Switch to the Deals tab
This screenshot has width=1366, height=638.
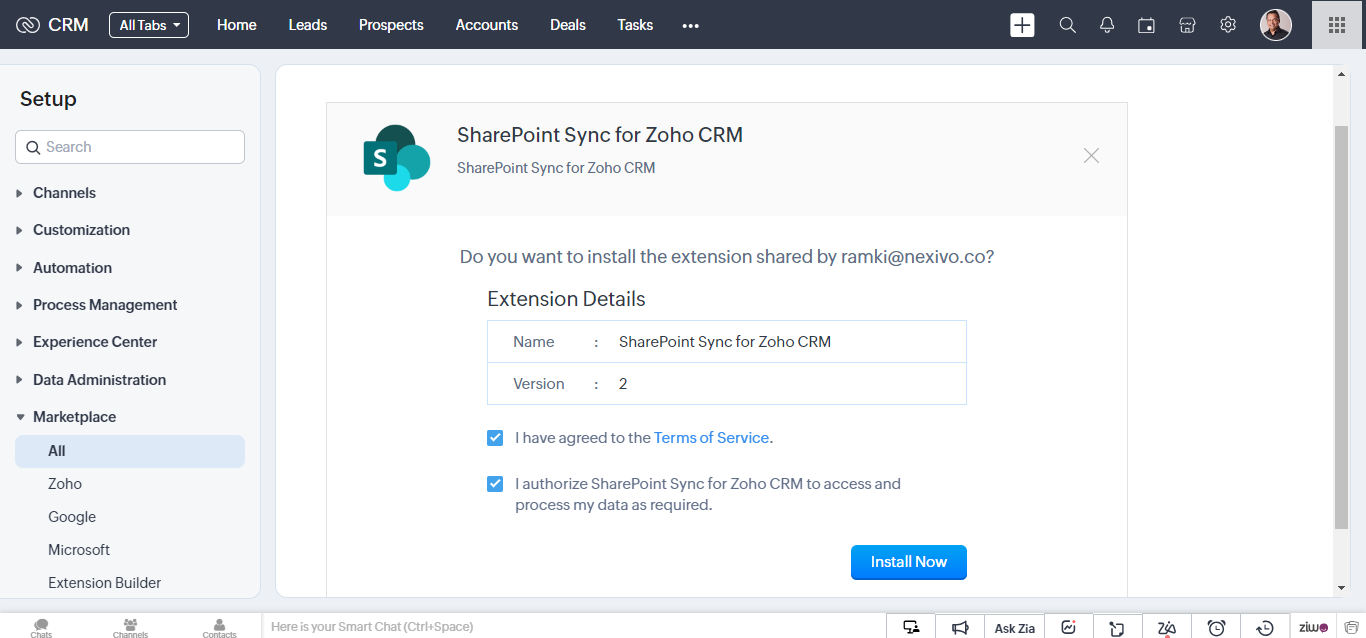point(568,25)
